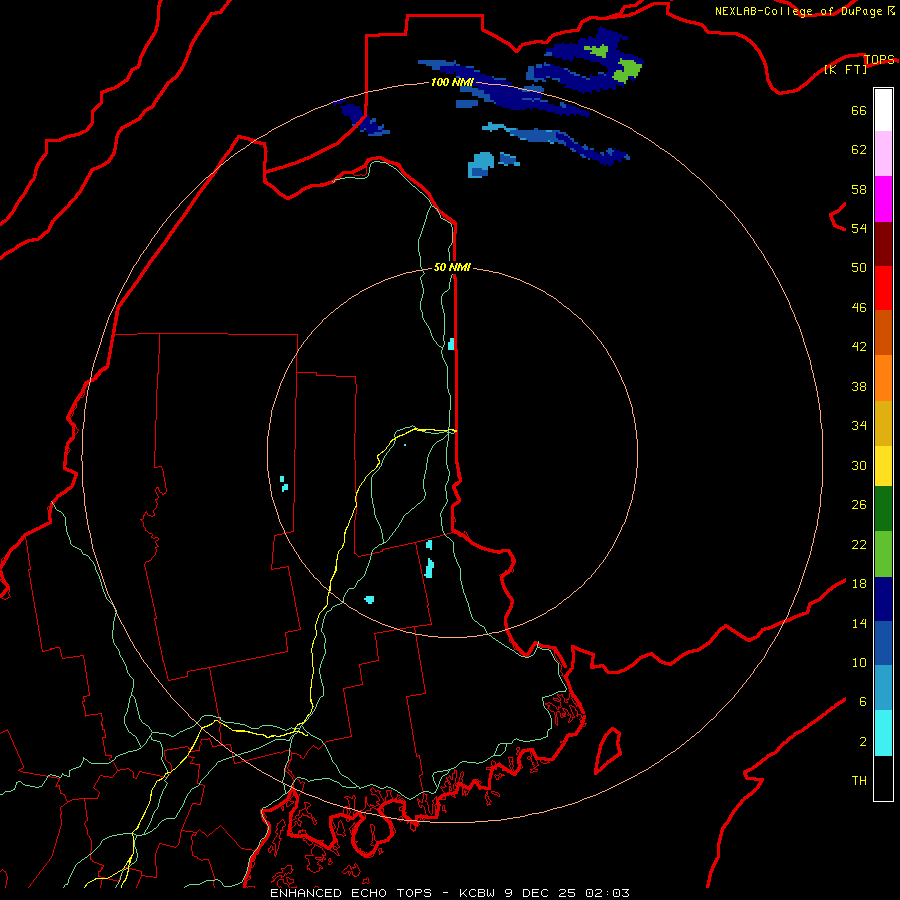Viewport: 900px width, 900px height.
Task: Click the legend value '54'
Action: 859,228
